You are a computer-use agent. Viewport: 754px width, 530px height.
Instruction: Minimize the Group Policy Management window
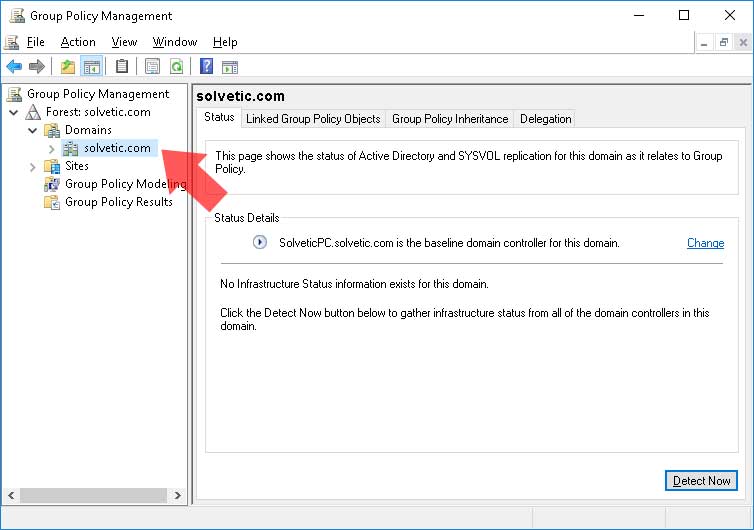[x=639, y=15]
